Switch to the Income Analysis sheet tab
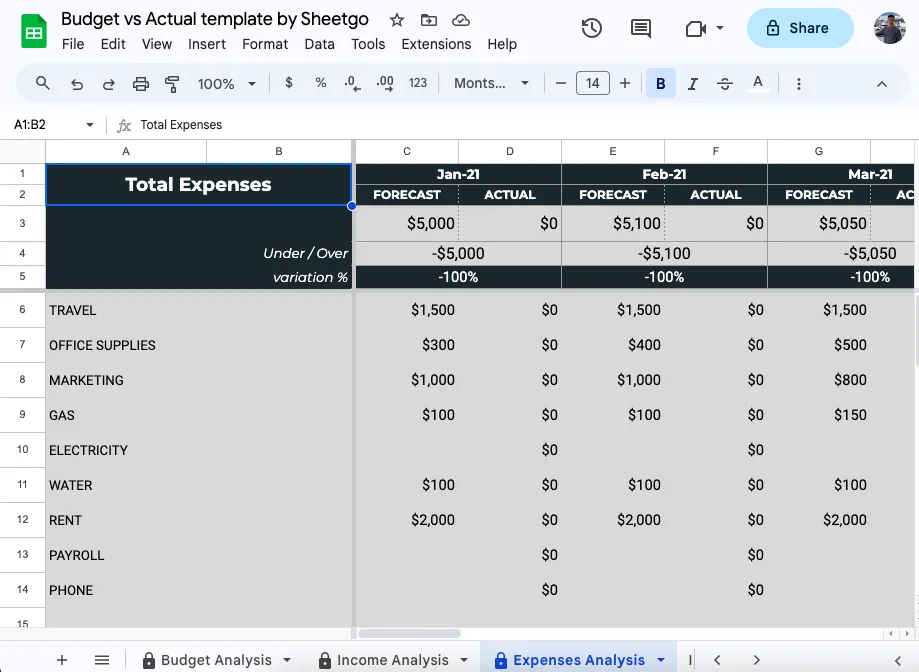Viewport: 919px width, 672px height. (392, 660)
